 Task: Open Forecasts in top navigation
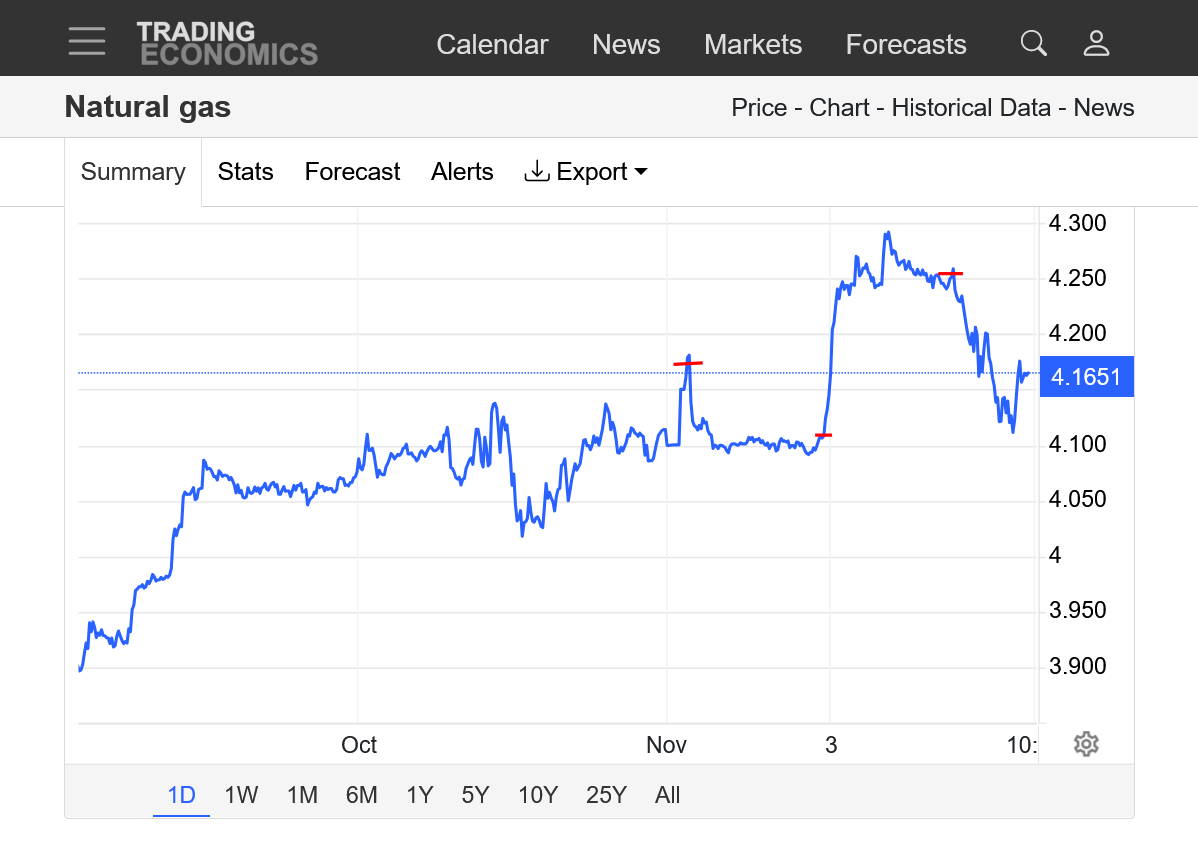[x=906, y=45]
